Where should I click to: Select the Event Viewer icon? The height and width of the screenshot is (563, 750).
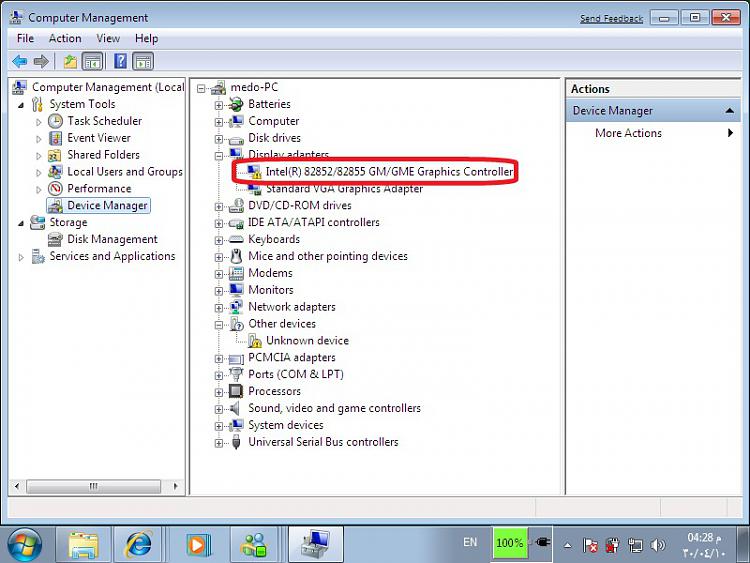point(55,138)
